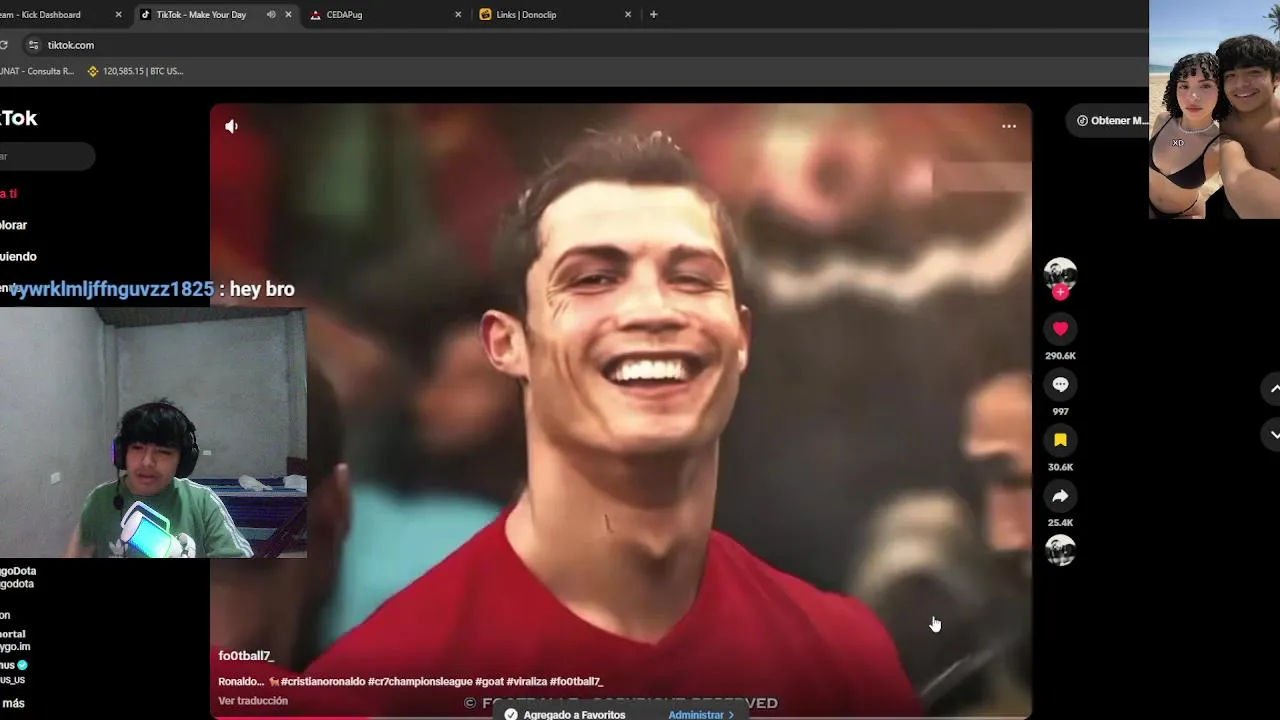The height and width of the screenshot is (720, 1280).
Task: Go to the next video with down arrow
Action: (1274, 434)
